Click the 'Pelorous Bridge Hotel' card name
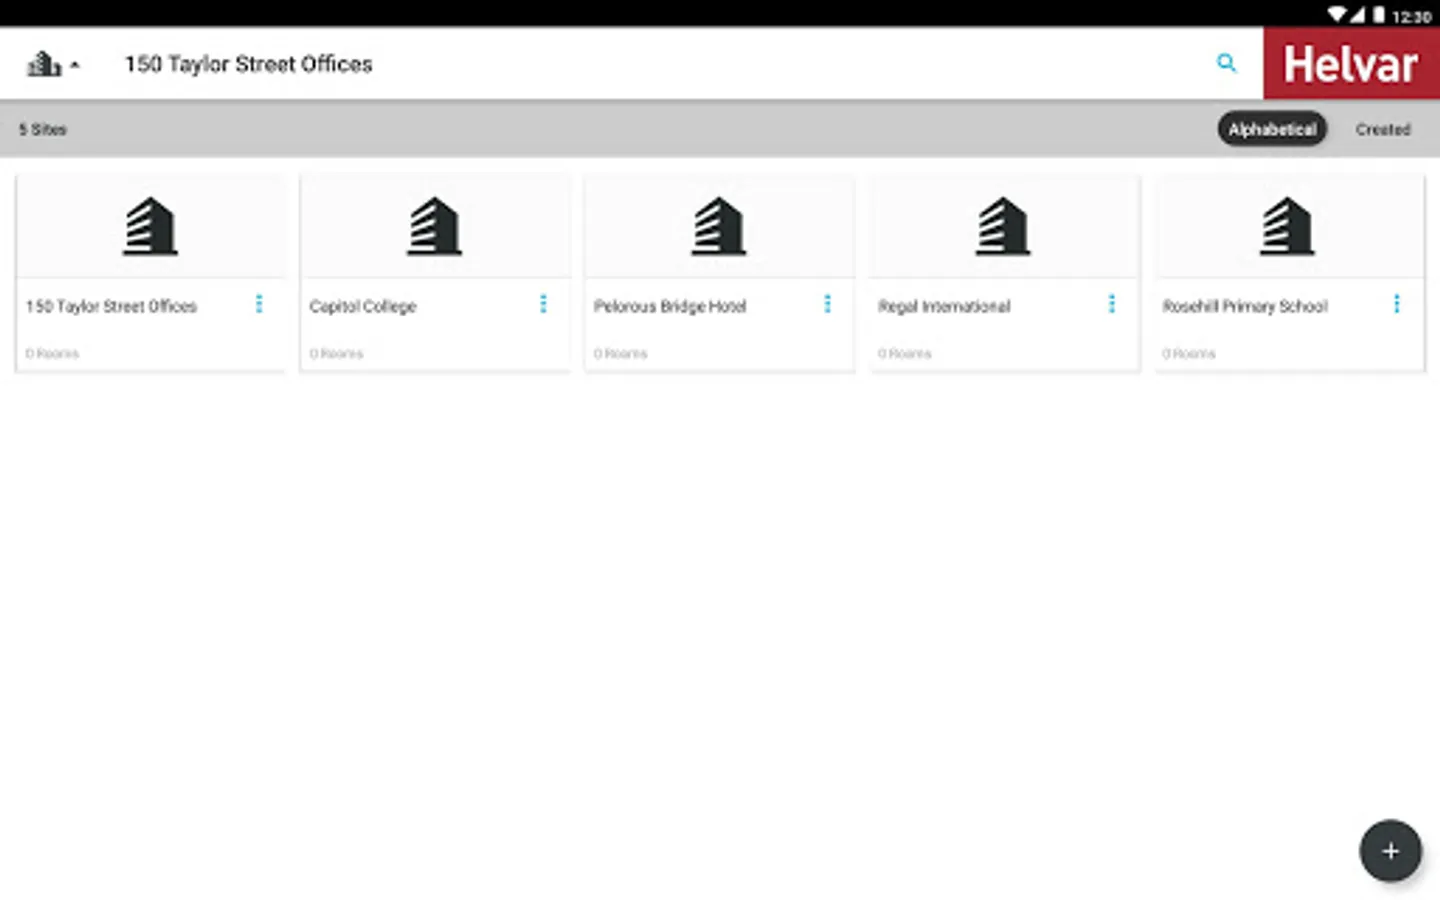This screenshot has height=900, width=1440. point(670,306)
